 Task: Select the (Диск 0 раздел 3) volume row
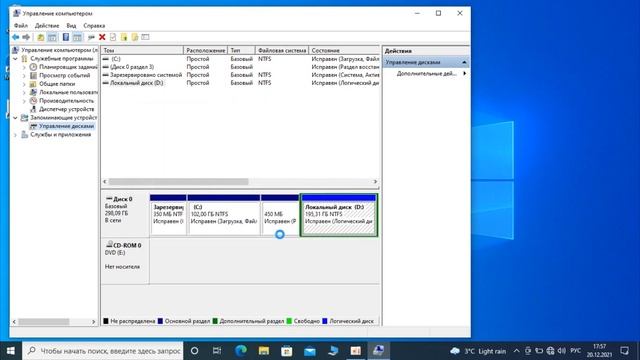[x=240, y=67]
